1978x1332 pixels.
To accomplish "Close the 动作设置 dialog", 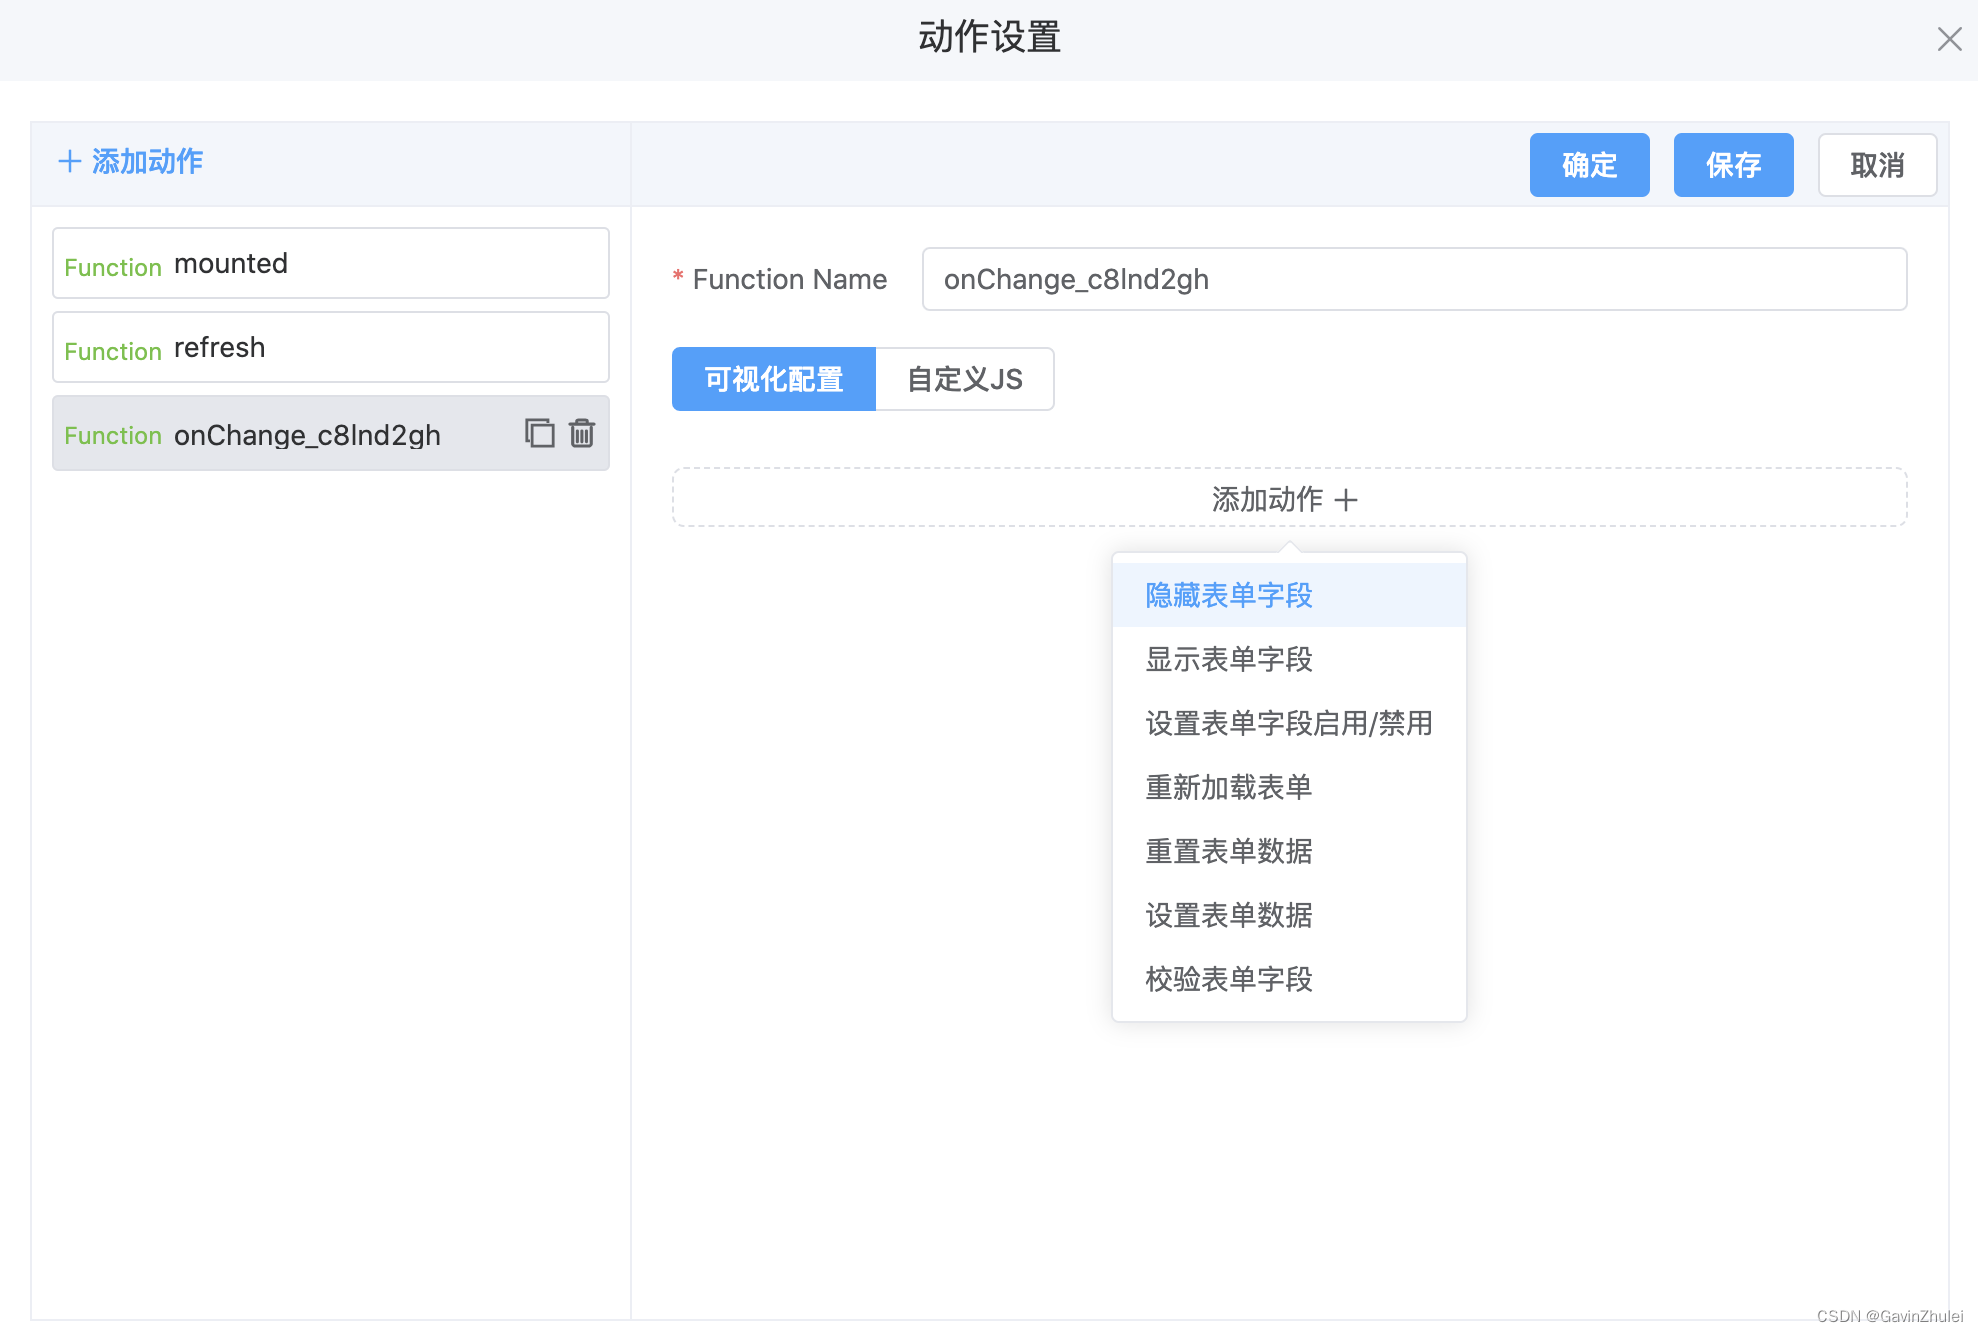I will [x=1949, y=39].
